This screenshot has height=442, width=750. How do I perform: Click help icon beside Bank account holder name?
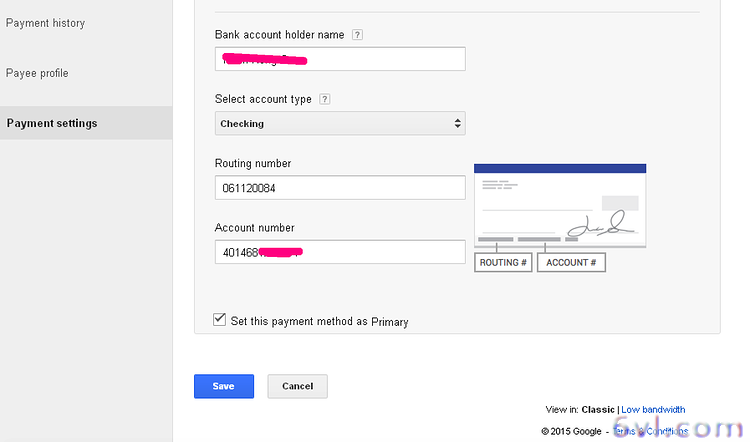point(357,35)
